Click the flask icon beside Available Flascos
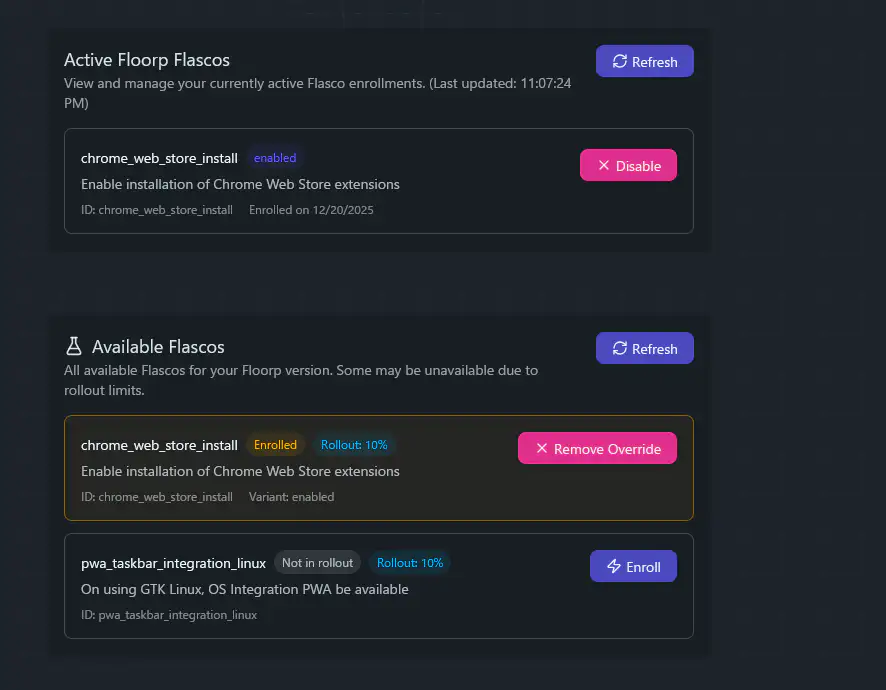The image size is (886, 690). tap(74, 347)
